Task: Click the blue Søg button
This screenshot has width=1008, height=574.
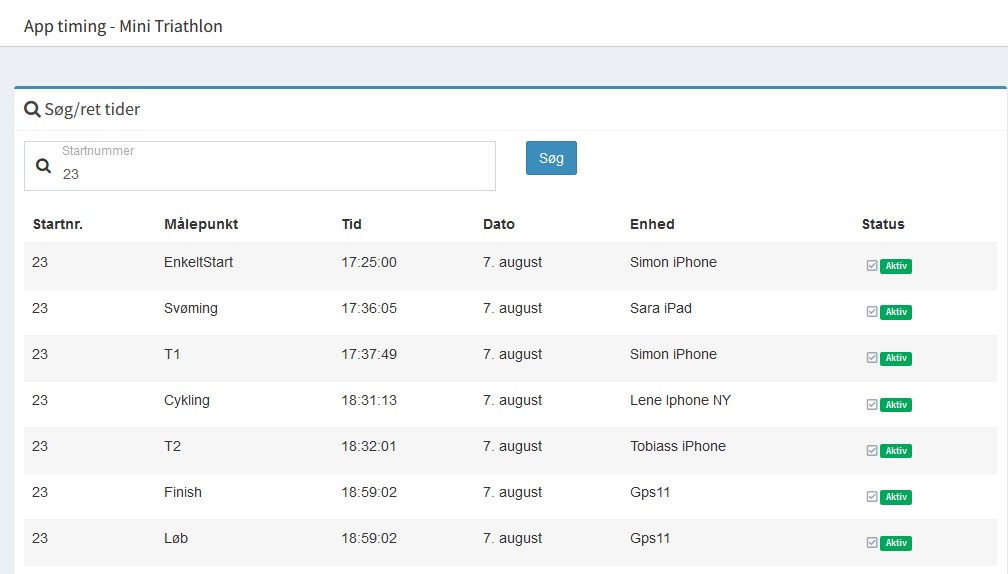Action: (x=551, y=158)
